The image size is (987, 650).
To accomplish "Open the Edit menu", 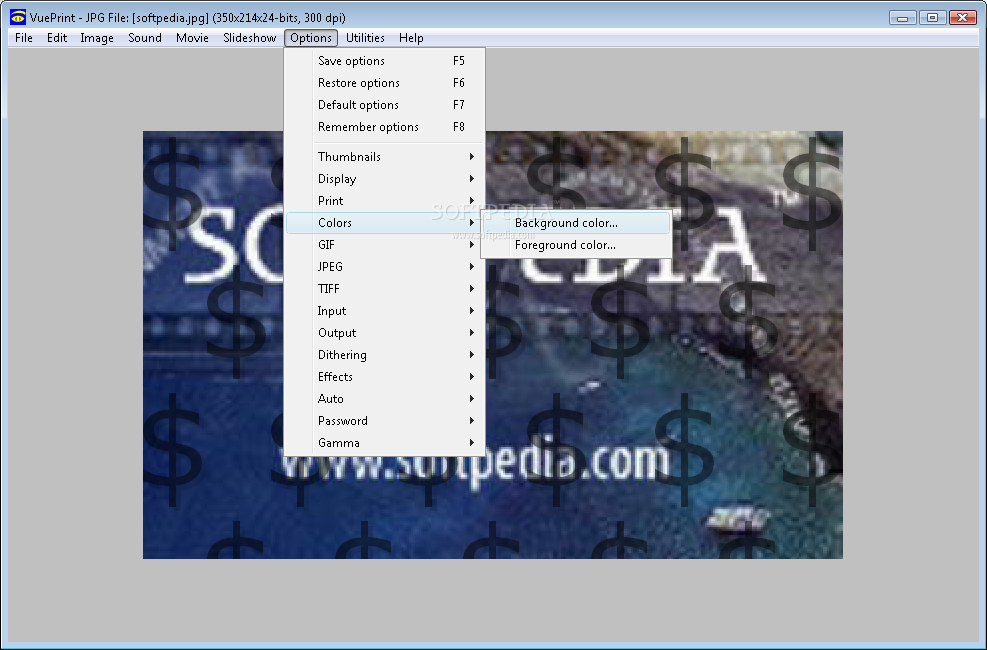I will (x=57, y=38).
